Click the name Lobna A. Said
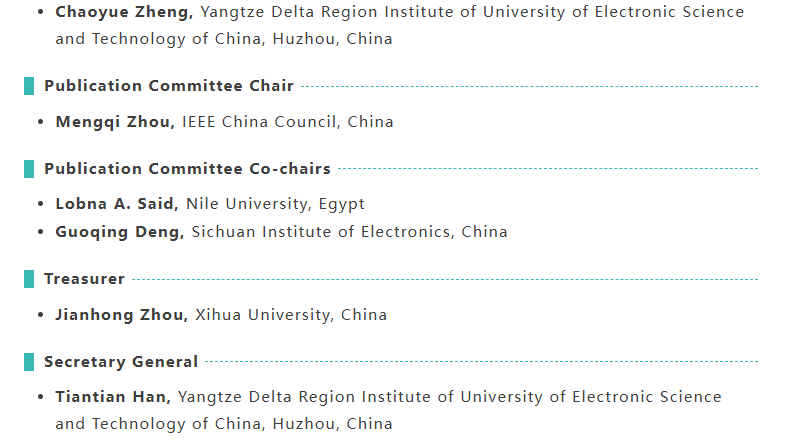Image resolution: width=790 pixels, height=448 pixels. 117,204
